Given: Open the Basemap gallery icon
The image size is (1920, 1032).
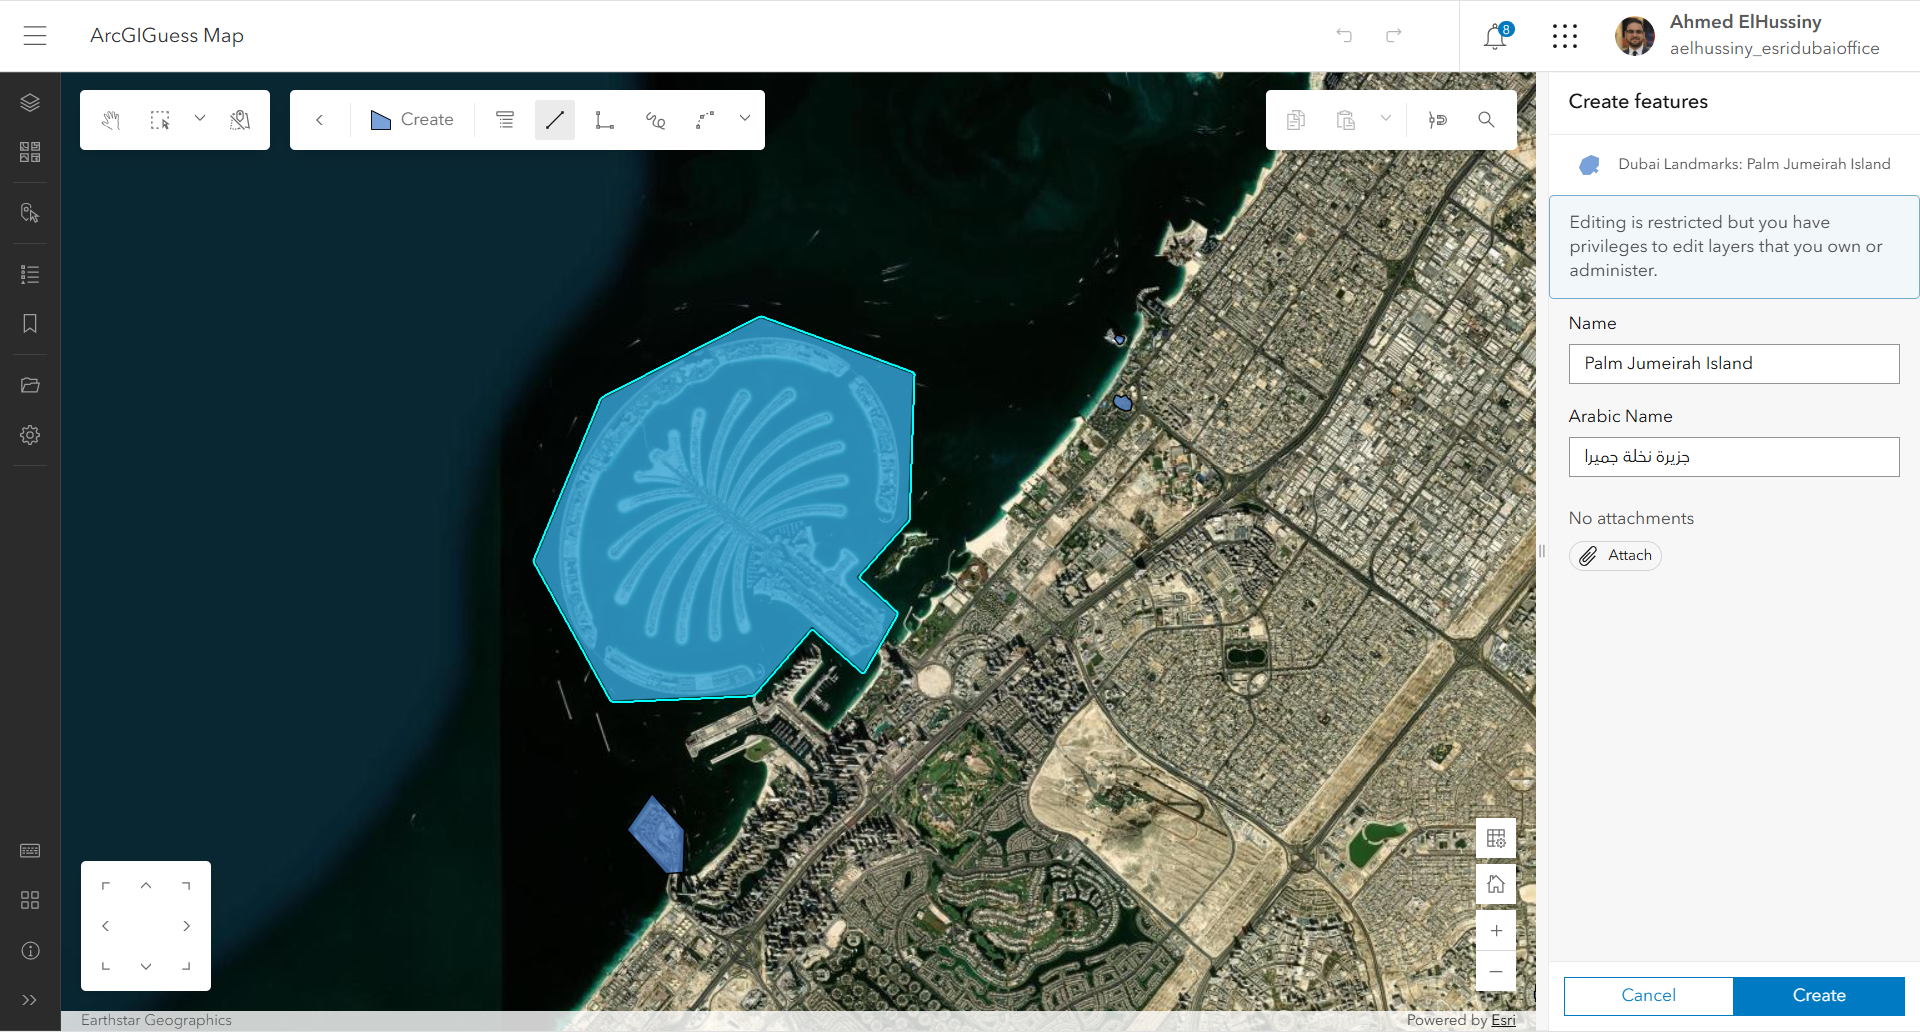Looking at the screenshot, I should [30, 152].
